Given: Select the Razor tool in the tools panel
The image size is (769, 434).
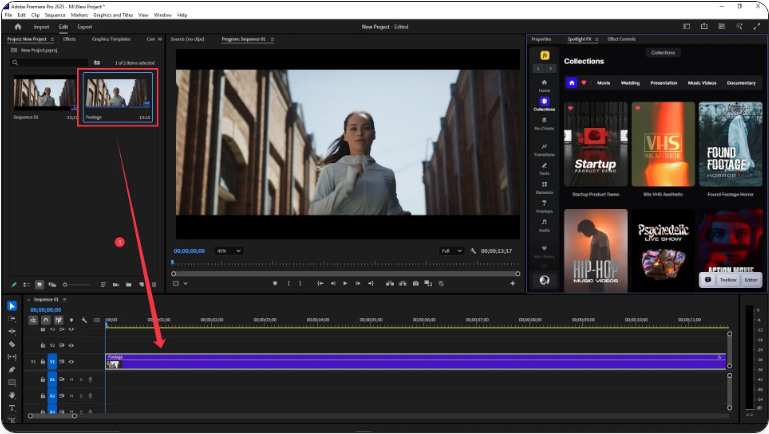Looking at the screenshot, I should tap(12, 344).
